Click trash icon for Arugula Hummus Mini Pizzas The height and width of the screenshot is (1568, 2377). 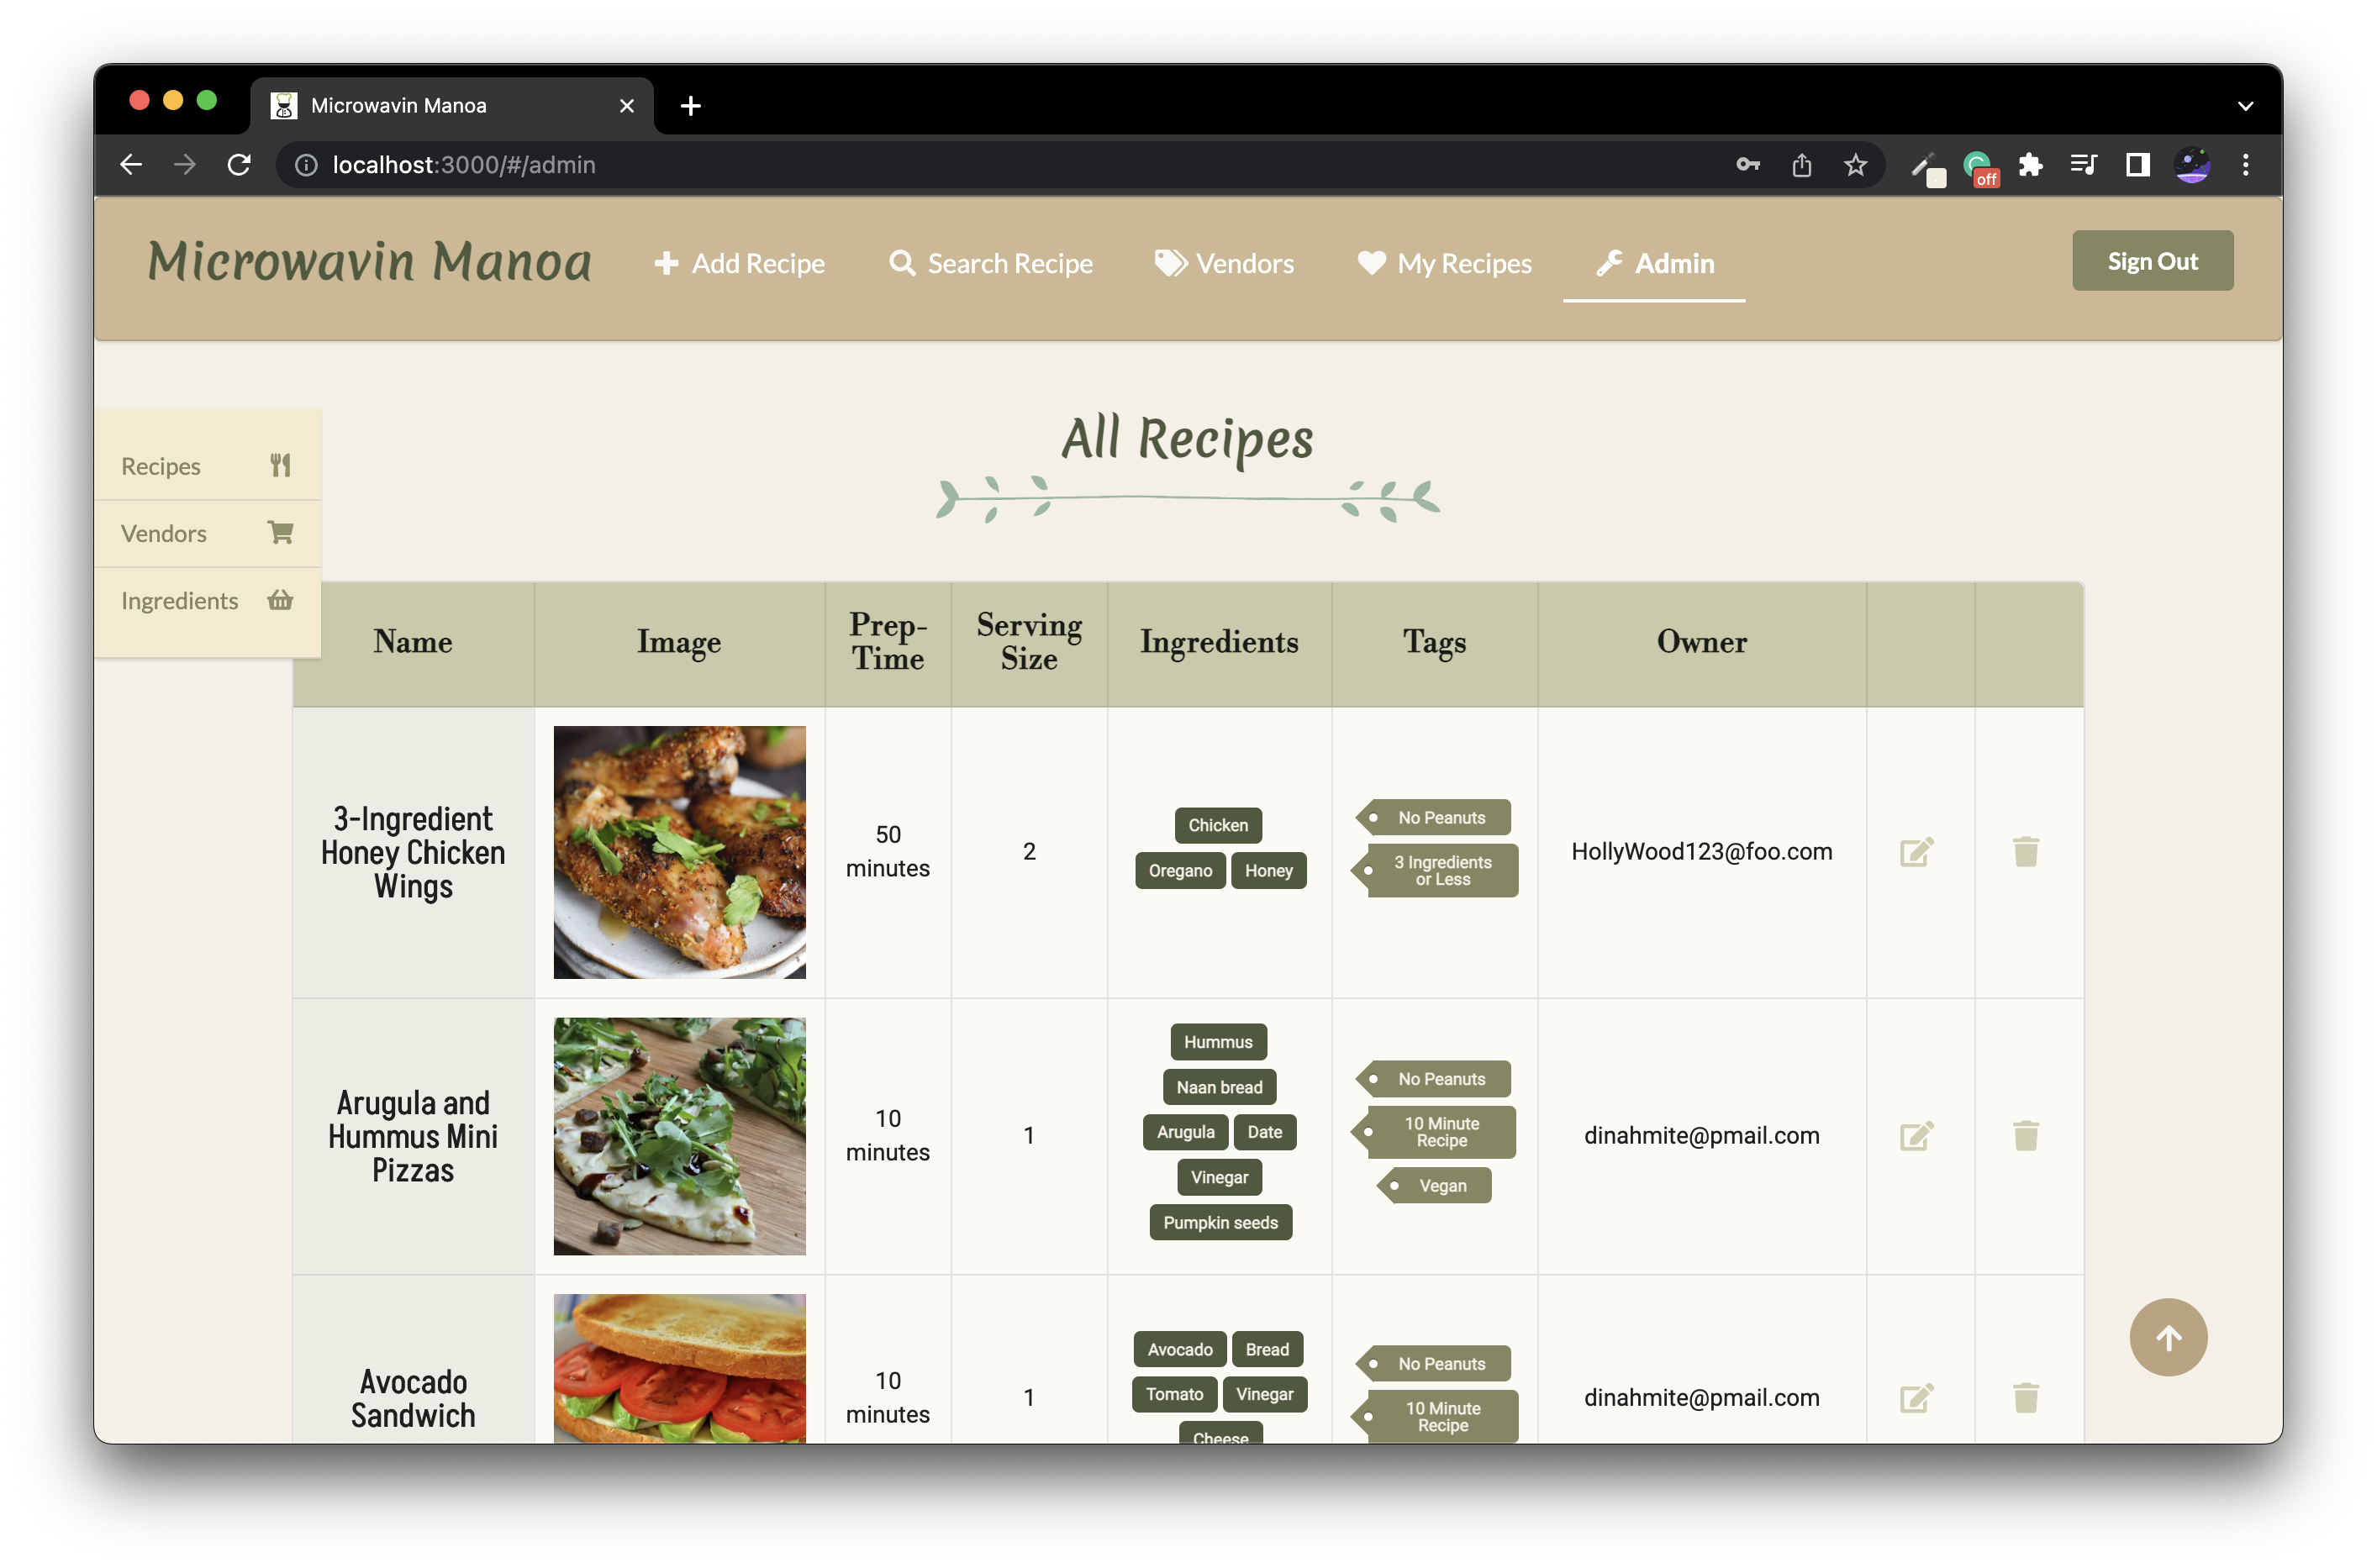2025,1136
